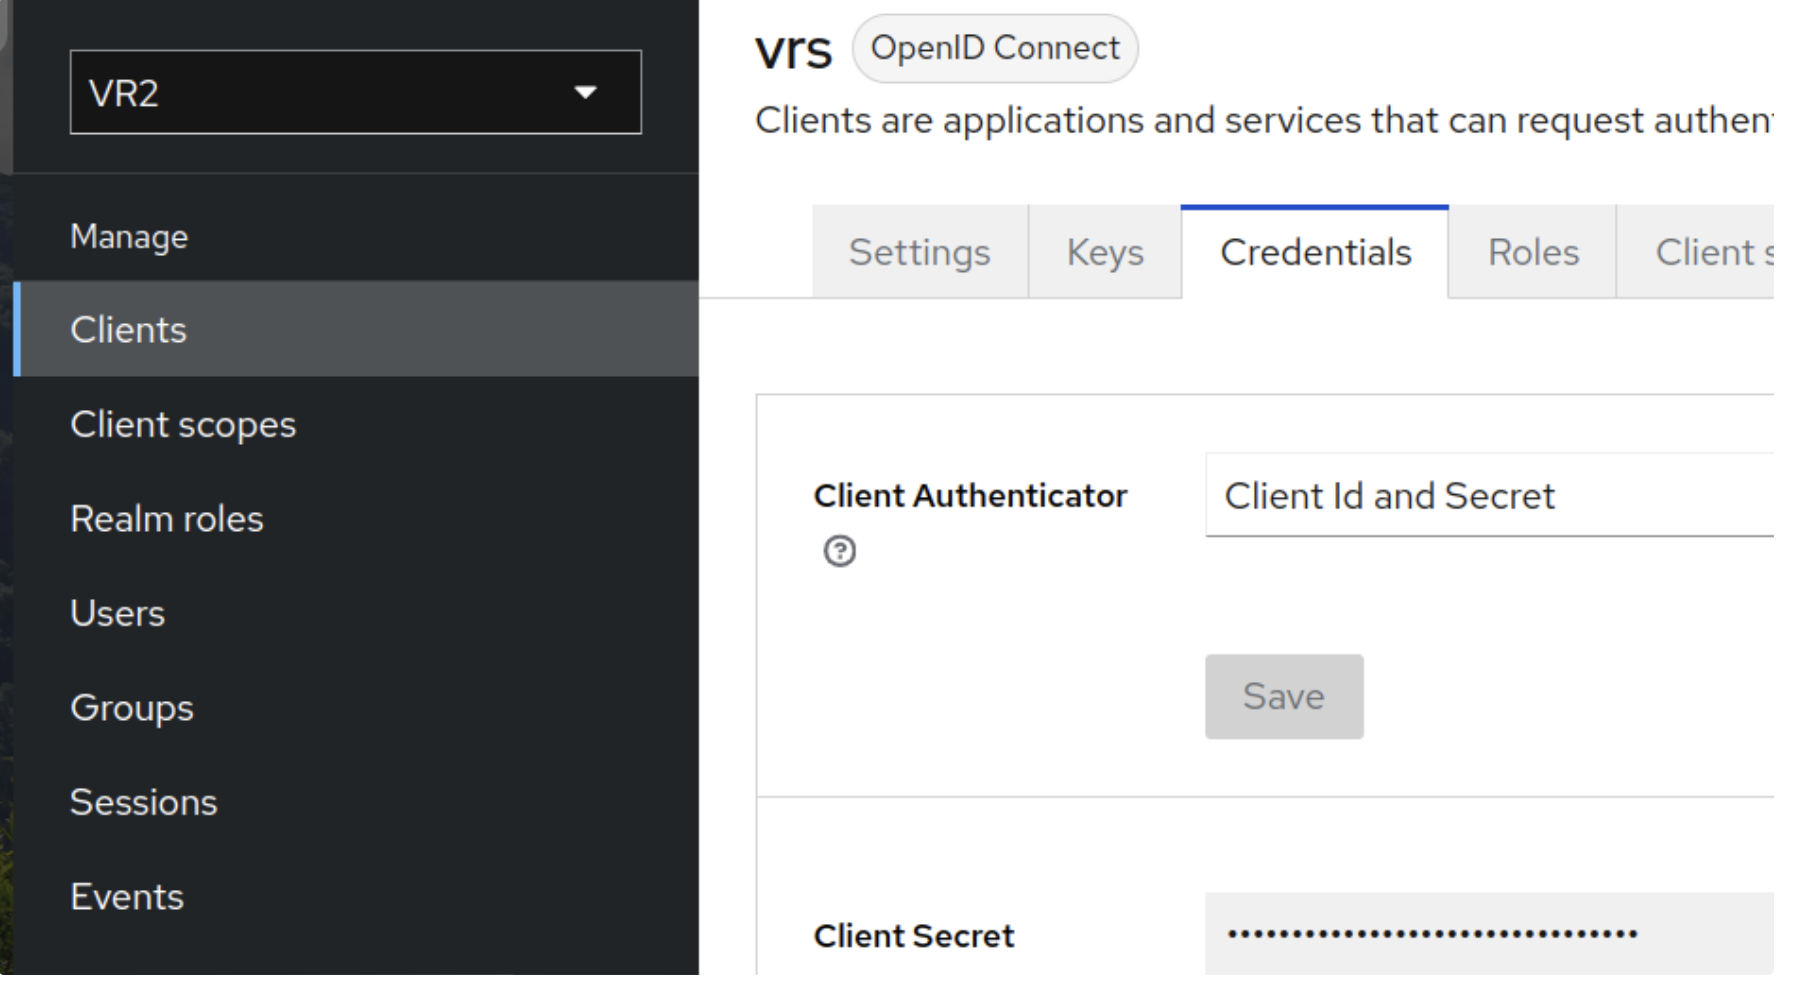Navigate to Realm roles
This screenshot has width=1804, height=986.
pos(166,518)
